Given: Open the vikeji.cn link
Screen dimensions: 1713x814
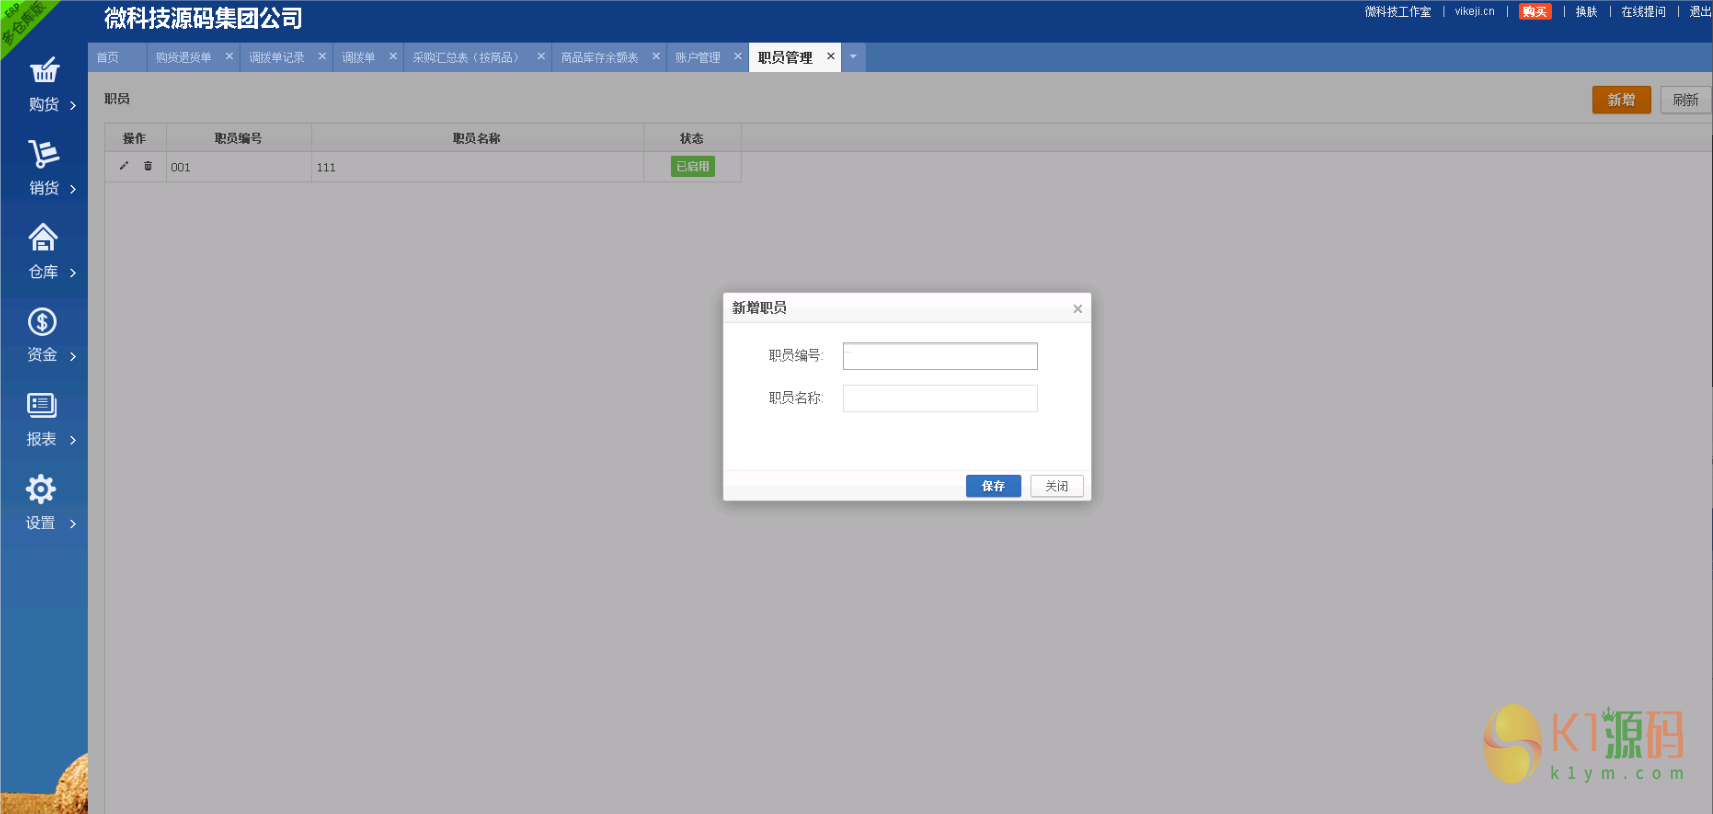Looking at the screenshot, I should coord(1475,12).
